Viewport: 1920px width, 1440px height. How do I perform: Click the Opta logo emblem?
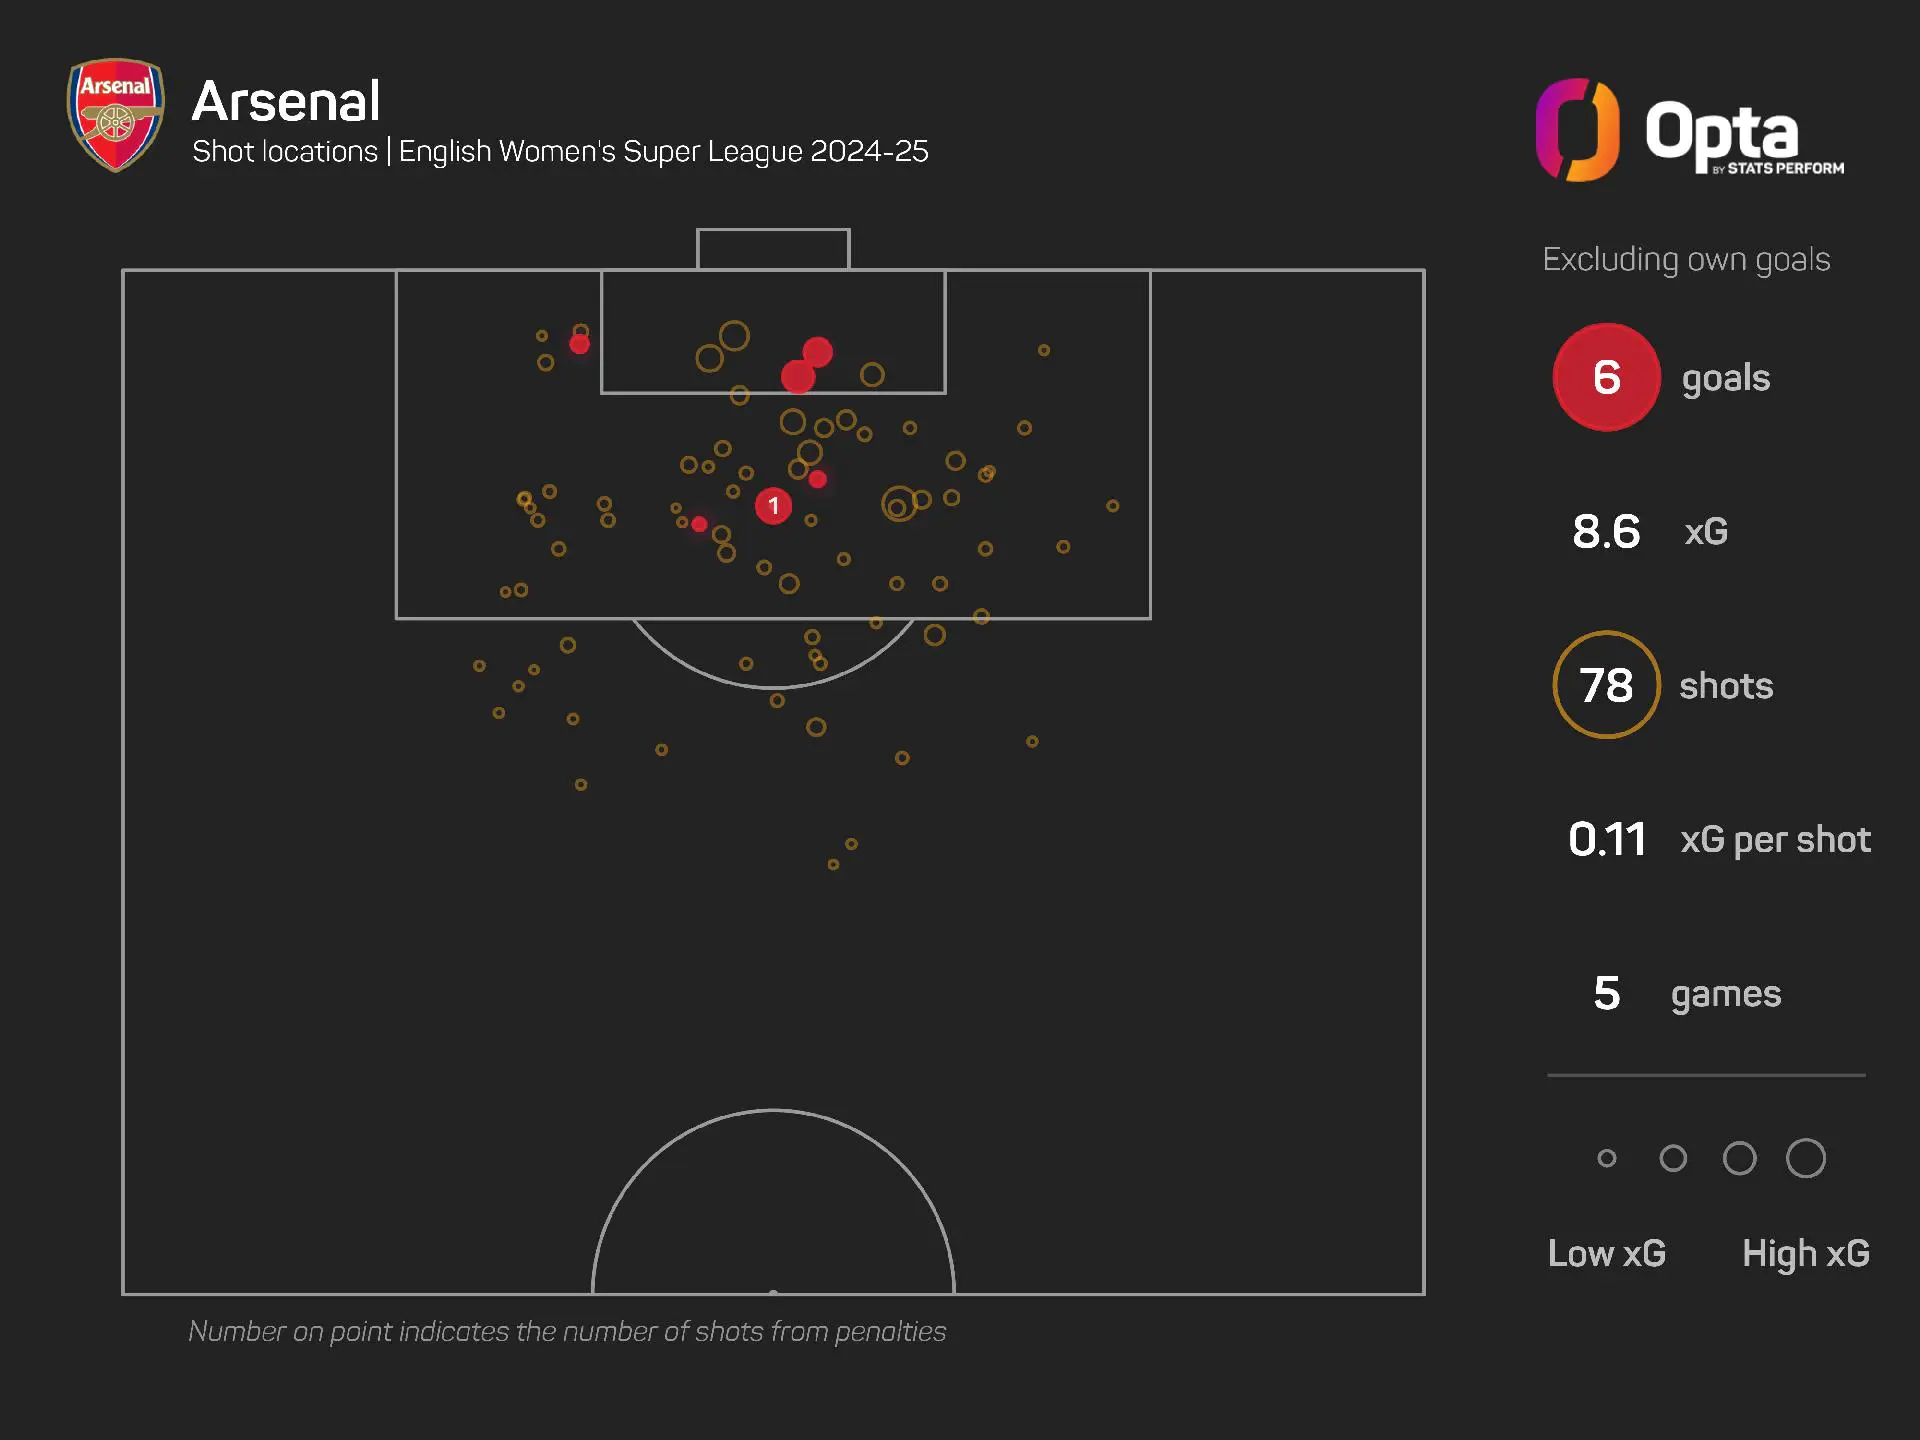1577,130
